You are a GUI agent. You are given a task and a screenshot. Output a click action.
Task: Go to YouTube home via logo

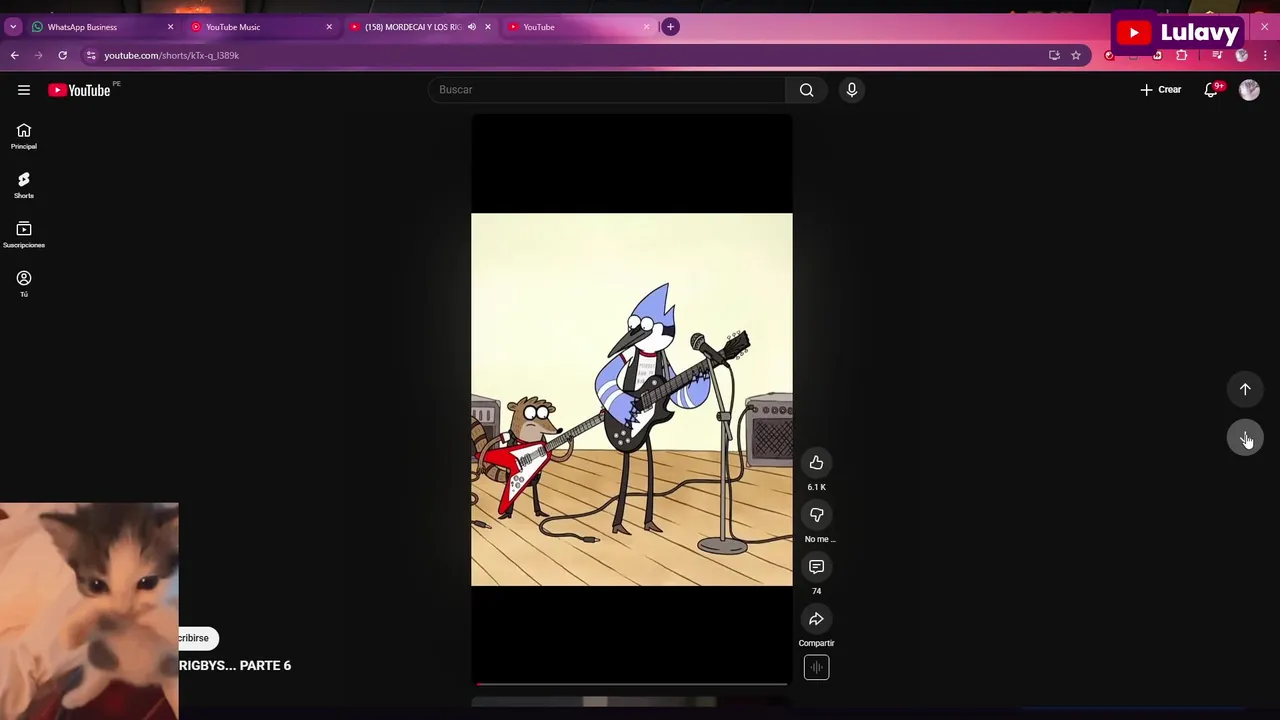click(79, 90)
